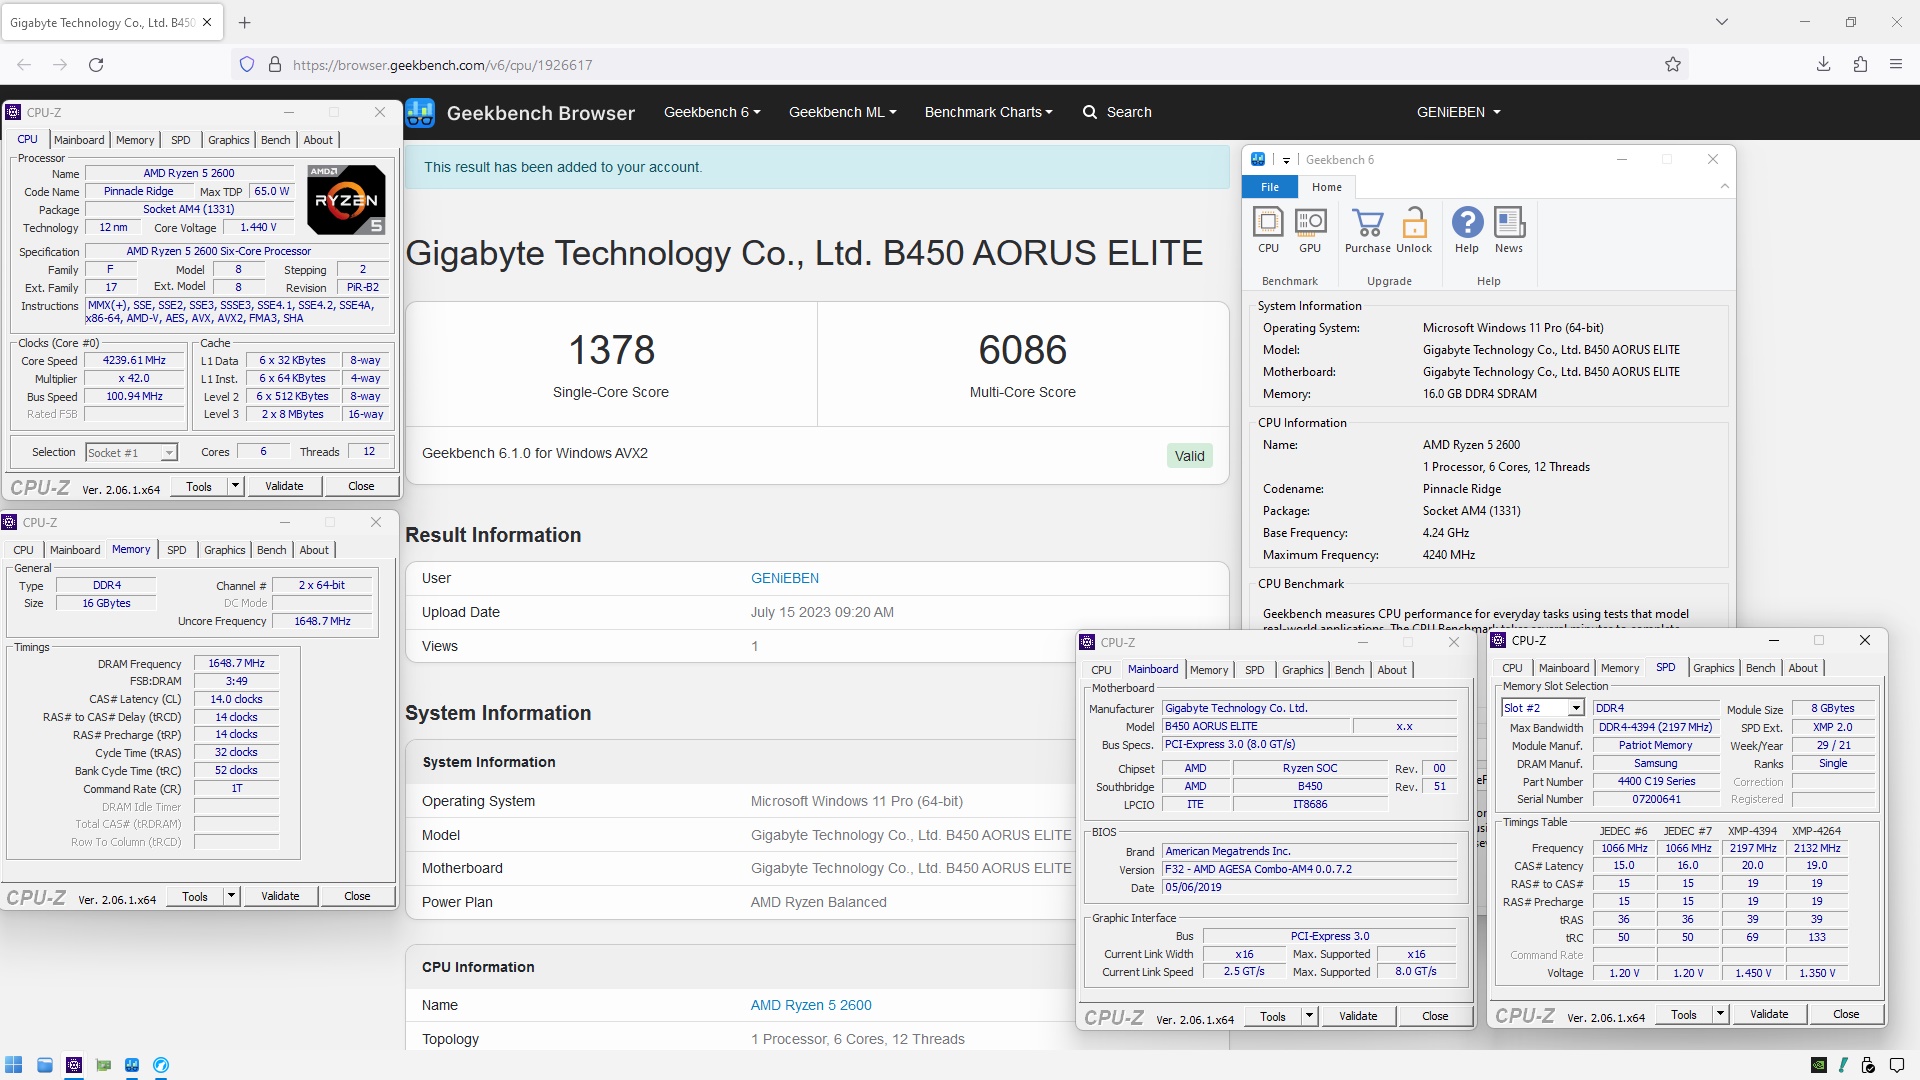Click the browser address bar URL
The image size is (1920, 1080).
tap(442, 65)
